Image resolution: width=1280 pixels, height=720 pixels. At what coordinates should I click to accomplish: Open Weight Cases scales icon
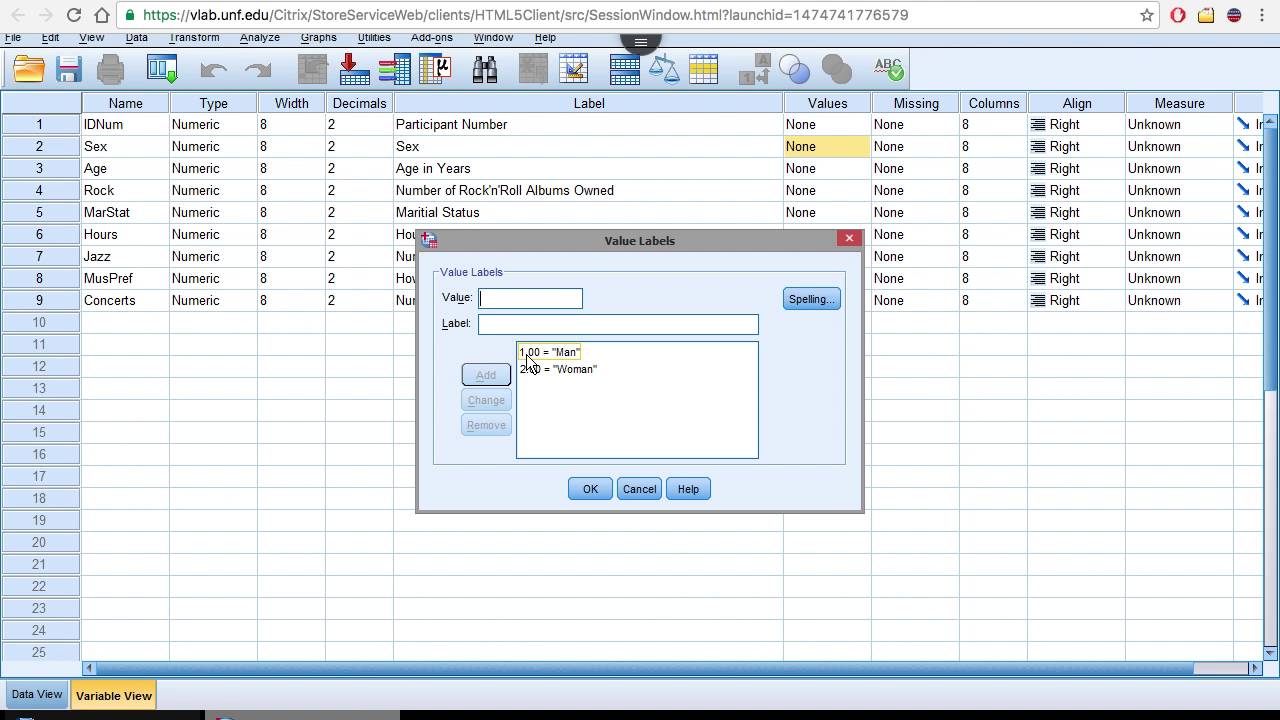coord(664,69)
